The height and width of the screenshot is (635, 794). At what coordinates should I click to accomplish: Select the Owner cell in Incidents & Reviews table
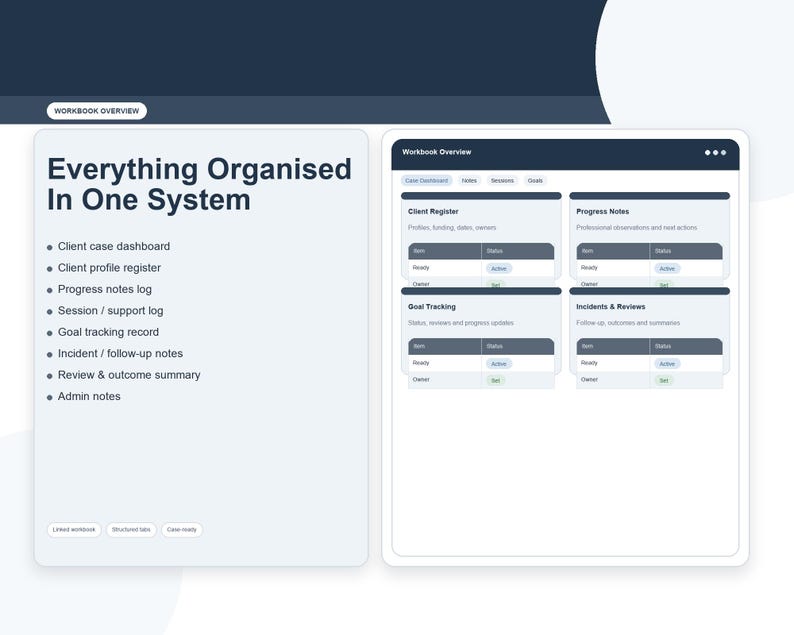point(613,380)
